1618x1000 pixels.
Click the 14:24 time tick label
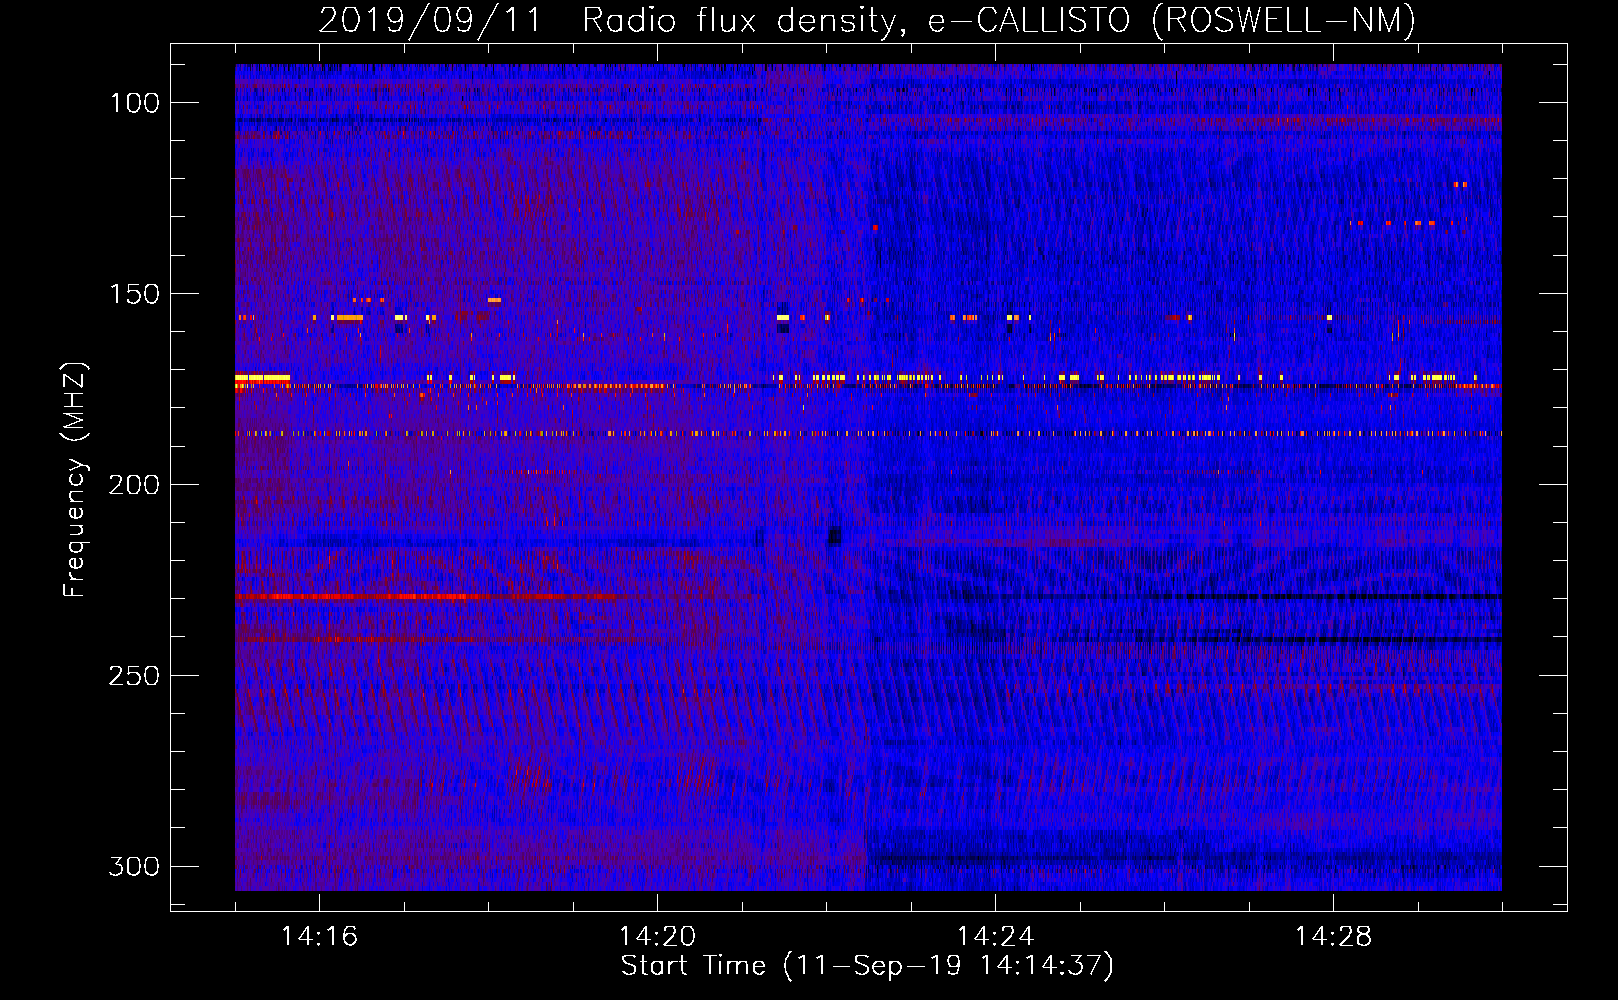(x=995, y=937)
